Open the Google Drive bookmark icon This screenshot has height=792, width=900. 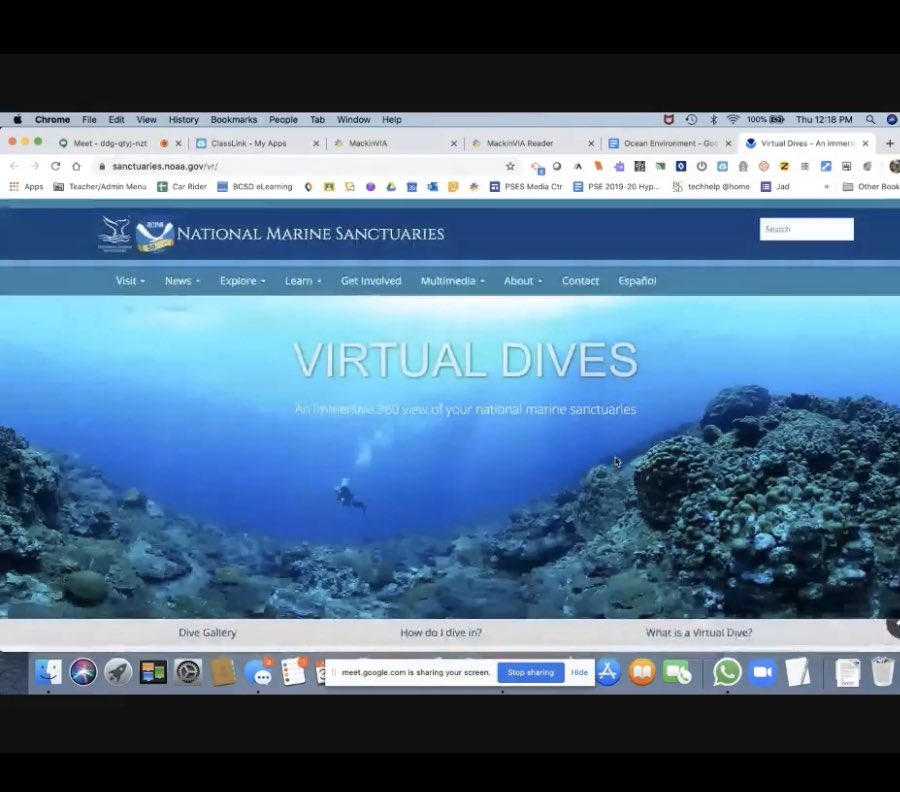tap(391, 187)
